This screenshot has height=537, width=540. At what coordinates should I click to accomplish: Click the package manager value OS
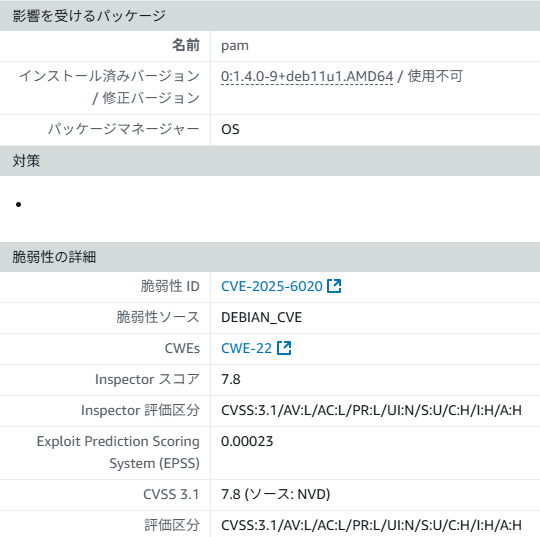[230, 130]
